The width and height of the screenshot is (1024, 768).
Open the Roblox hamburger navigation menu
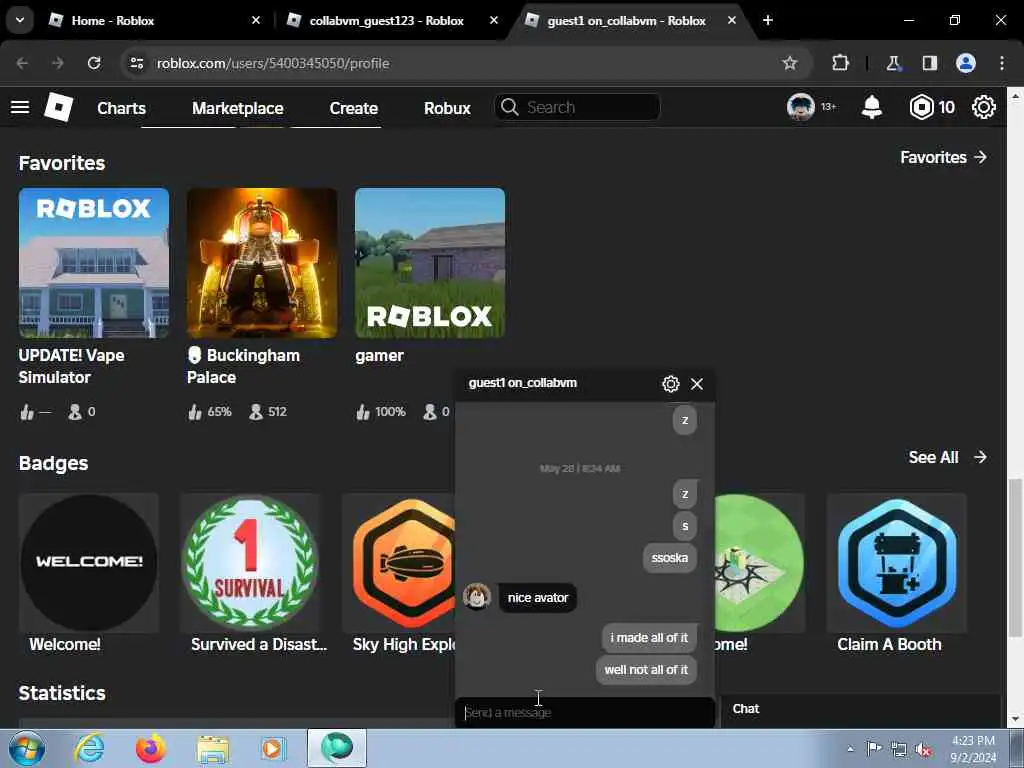point(20,107)
